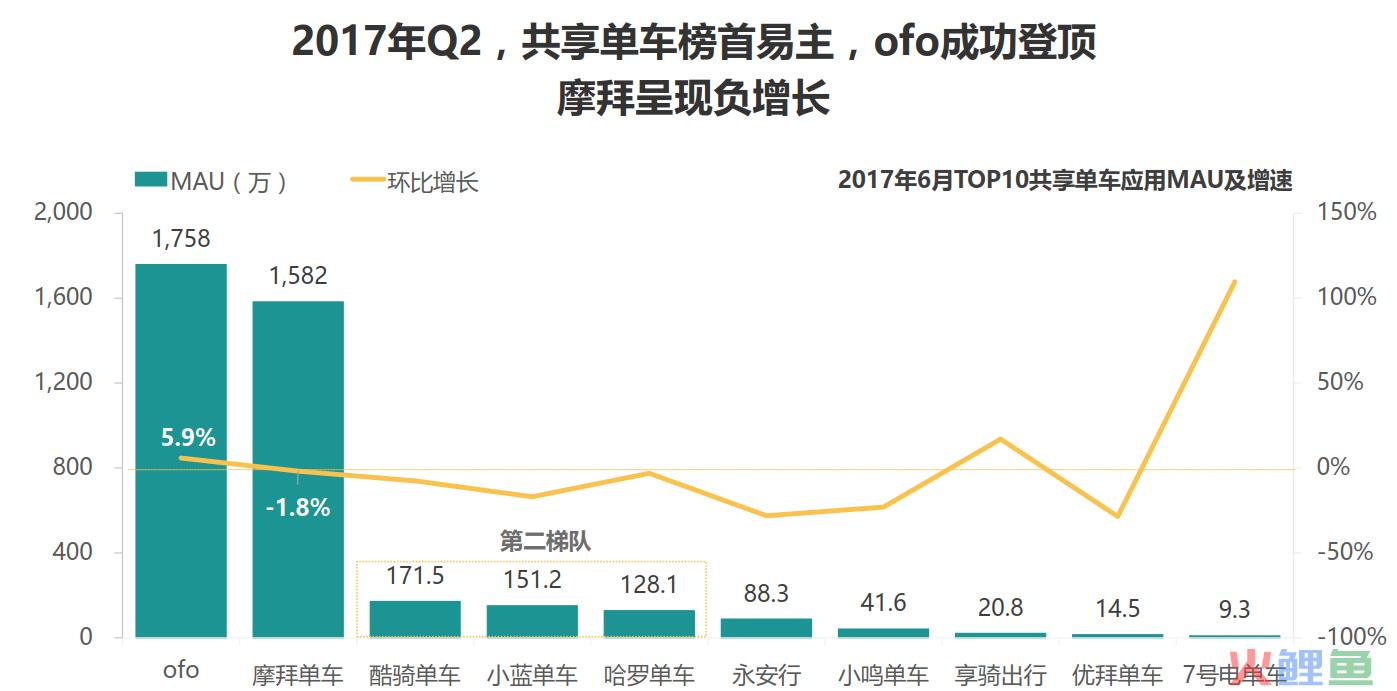Screen dimensions: 1397x691
Task: Click the 摩拜呈现负增长 title line
Action: (693, 100)
